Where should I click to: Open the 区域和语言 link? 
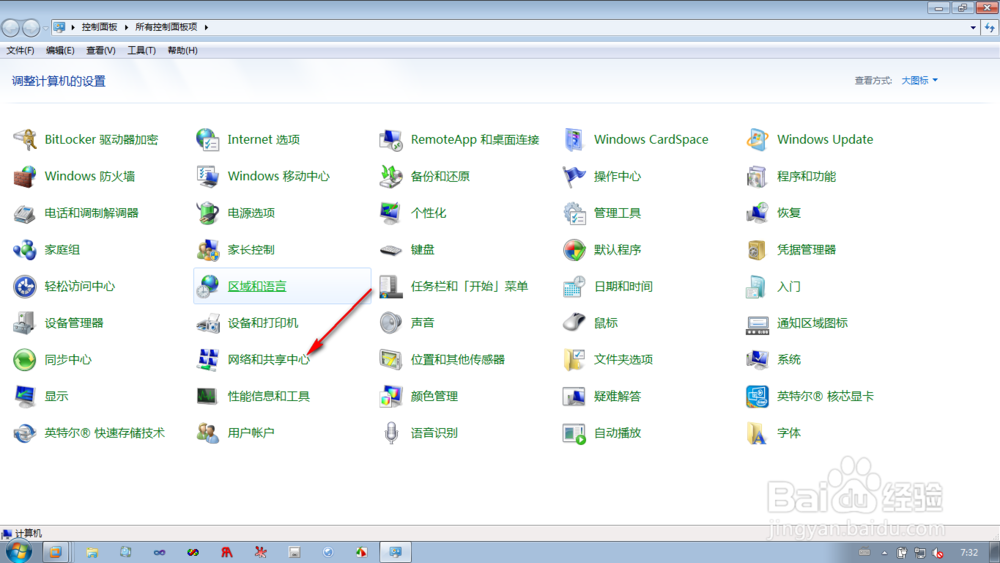(257, 286)
